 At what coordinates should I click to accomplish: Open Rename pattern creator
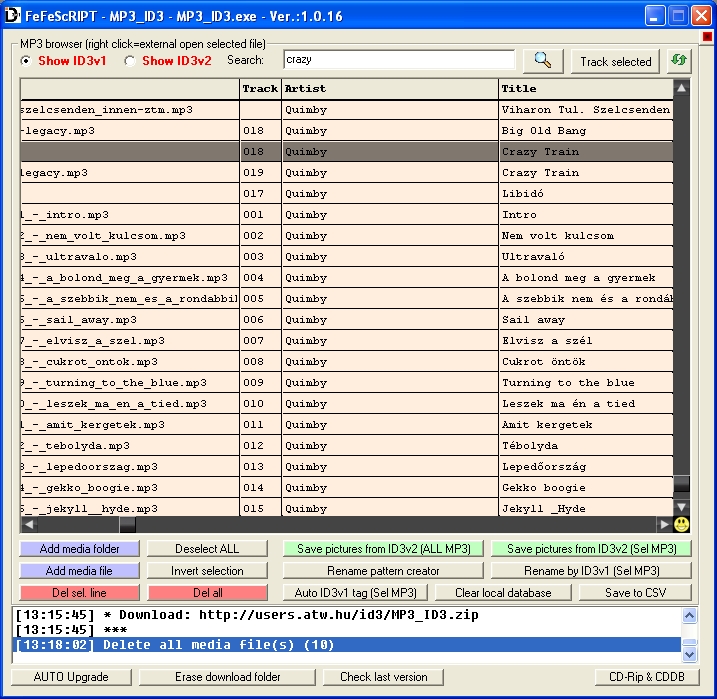point(383,571)
